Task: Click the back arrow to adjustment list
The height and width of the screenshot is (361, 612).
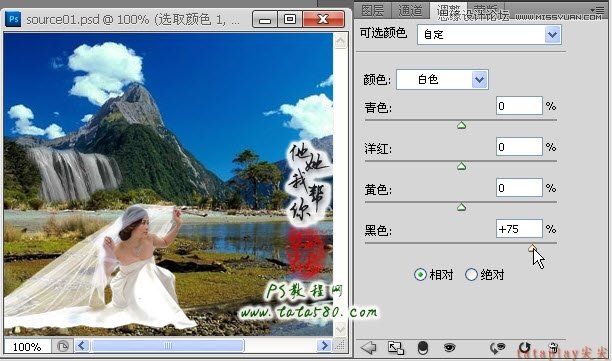Action: point(368,347)
